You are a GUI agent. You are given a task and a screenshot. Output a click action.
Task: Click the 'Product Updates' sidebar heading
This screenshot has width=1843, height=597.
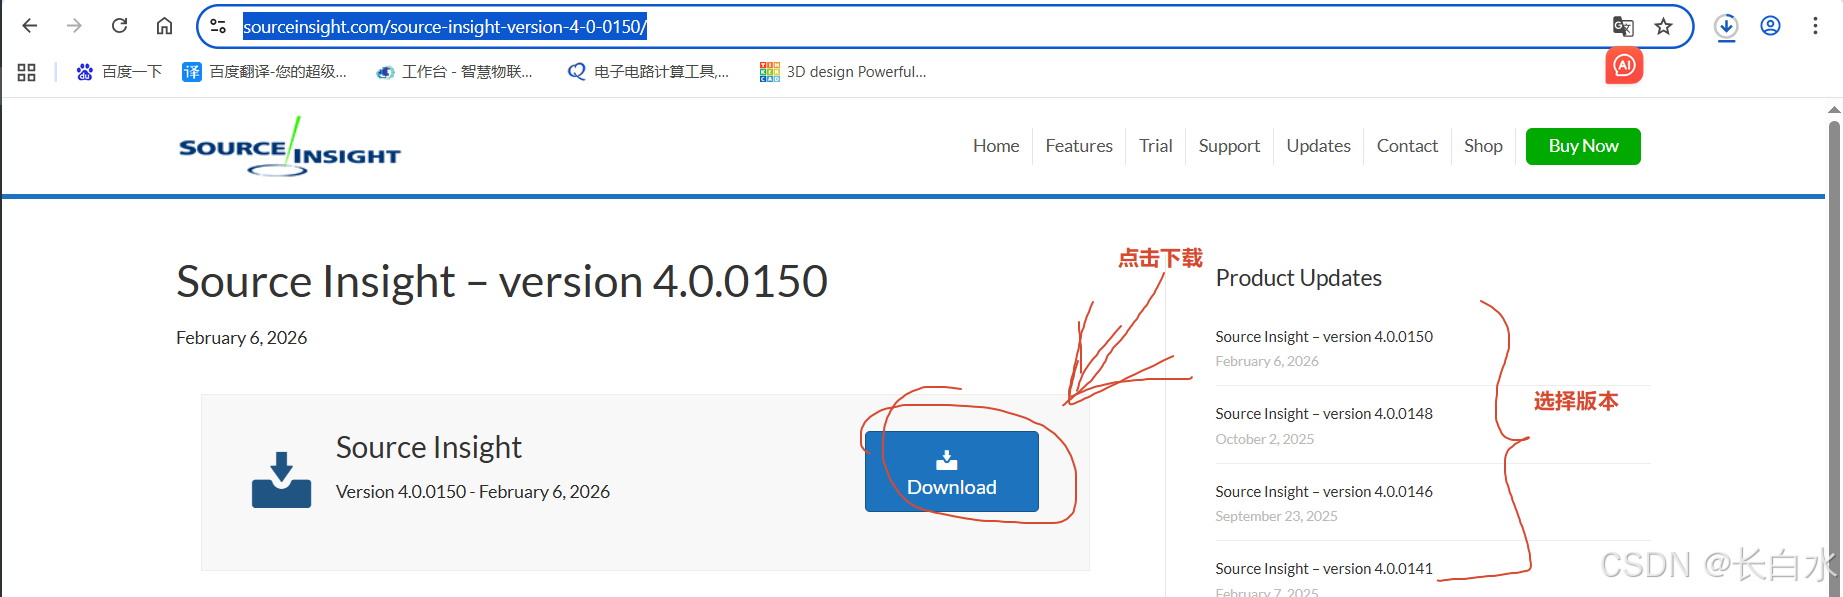click(1298, 278)
